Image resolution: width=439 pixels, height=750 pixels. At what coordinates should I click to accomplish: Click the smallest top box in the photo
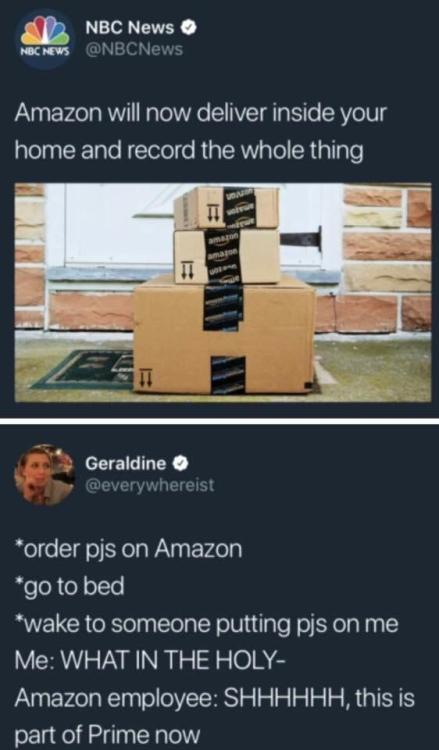227,208
